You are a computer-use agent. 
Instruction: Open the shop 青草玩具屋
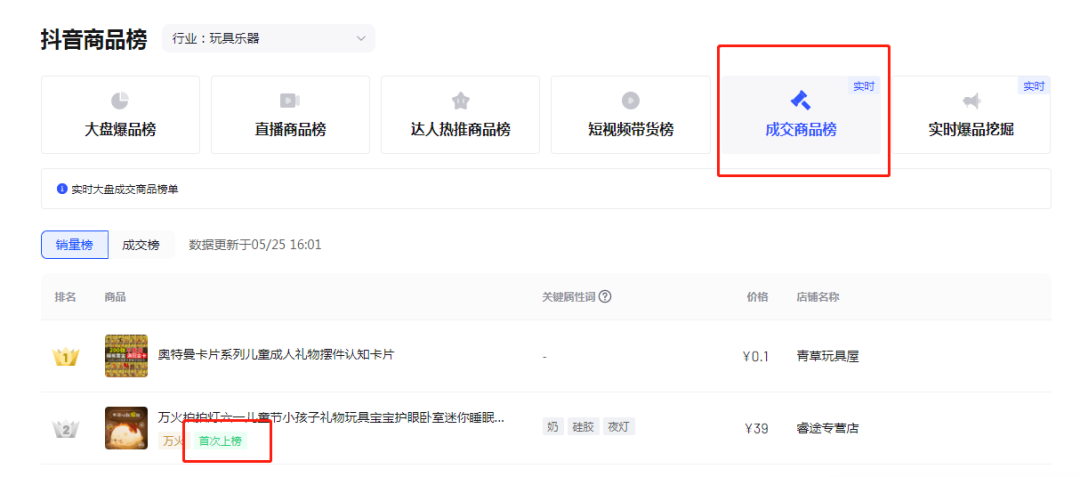pyautogui.click(x=827, y=357)
